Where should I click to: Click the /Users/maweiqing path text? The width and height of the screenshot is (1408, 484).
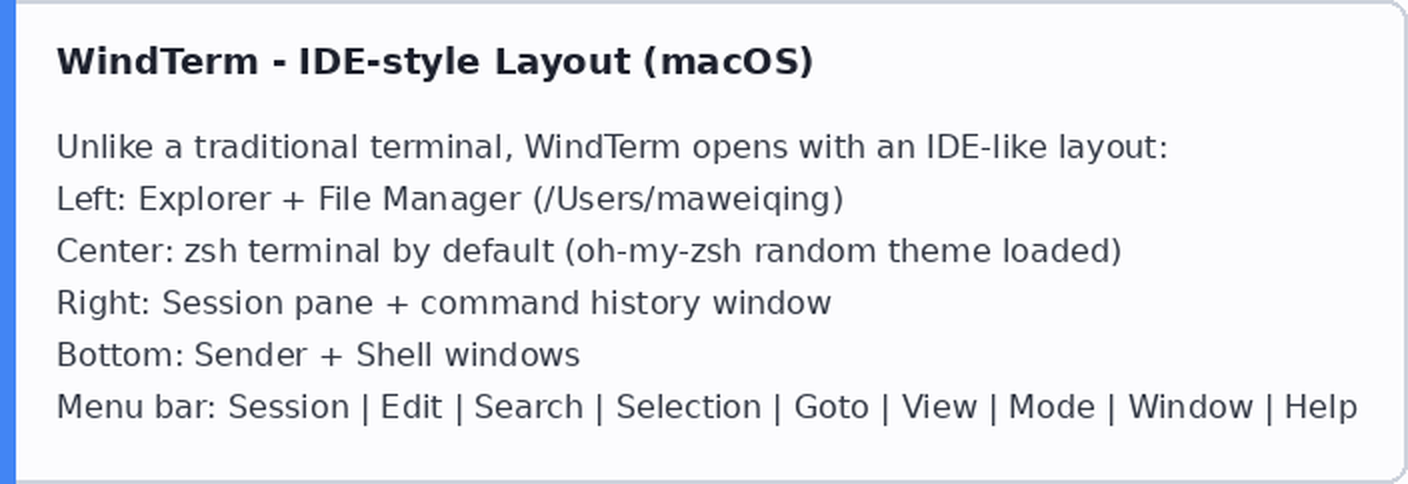689,199
